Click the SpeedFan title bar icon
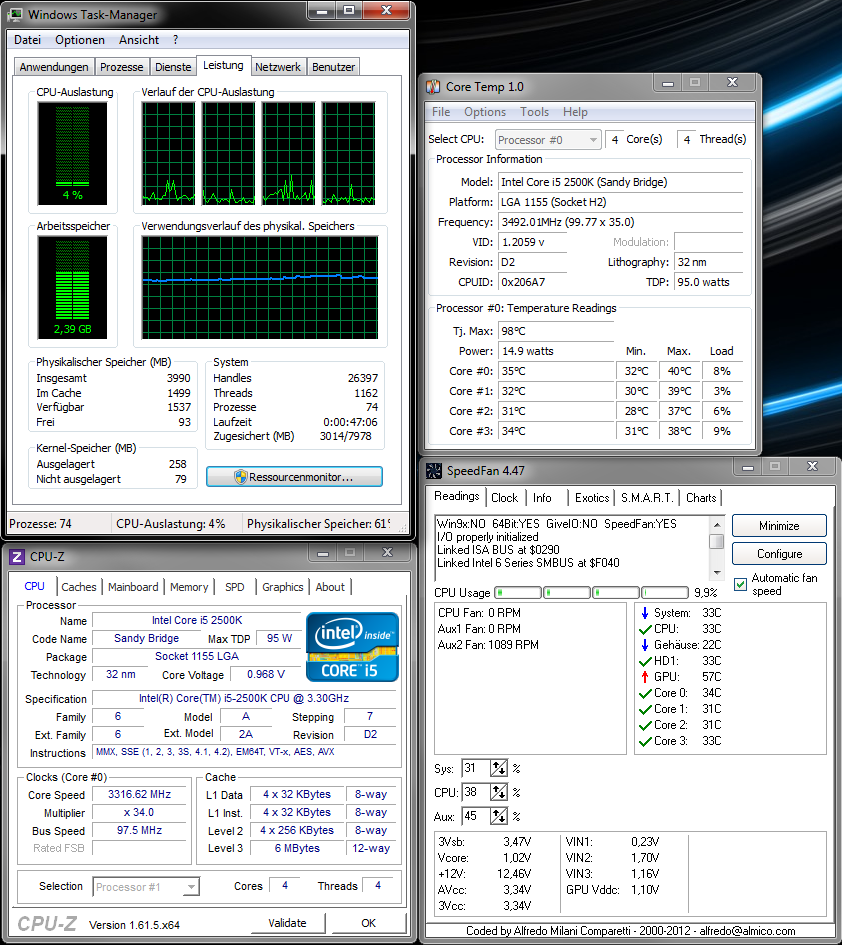Viewport: 842px width, 945px height. [434, 471]
